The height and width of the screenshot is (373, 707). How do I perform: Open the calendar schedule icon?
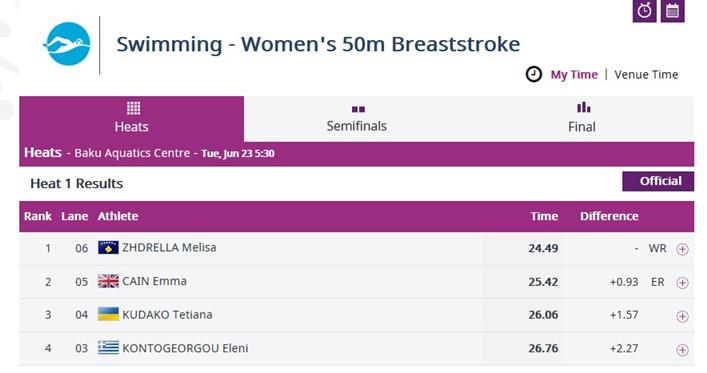coord(672,10)
